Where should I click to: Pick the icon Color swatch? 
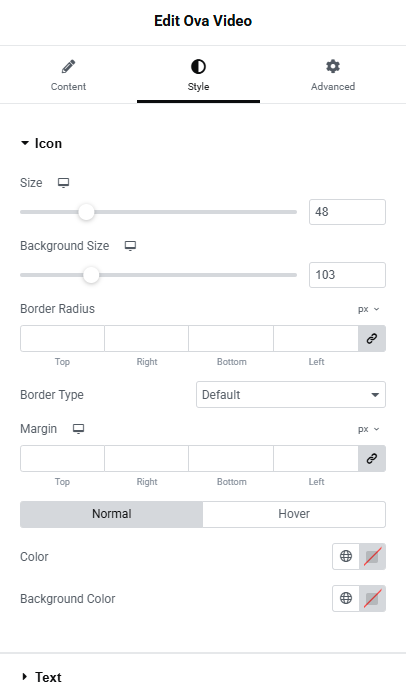[372, 556]
